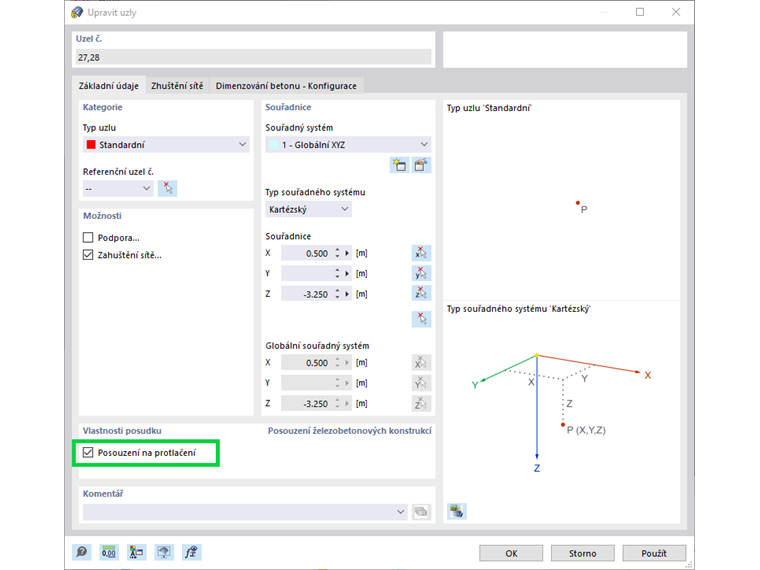Open Dimenzování betonu - Konfigurace tab
This screenshot has height=570, width=760.
[x=286, y=86]
